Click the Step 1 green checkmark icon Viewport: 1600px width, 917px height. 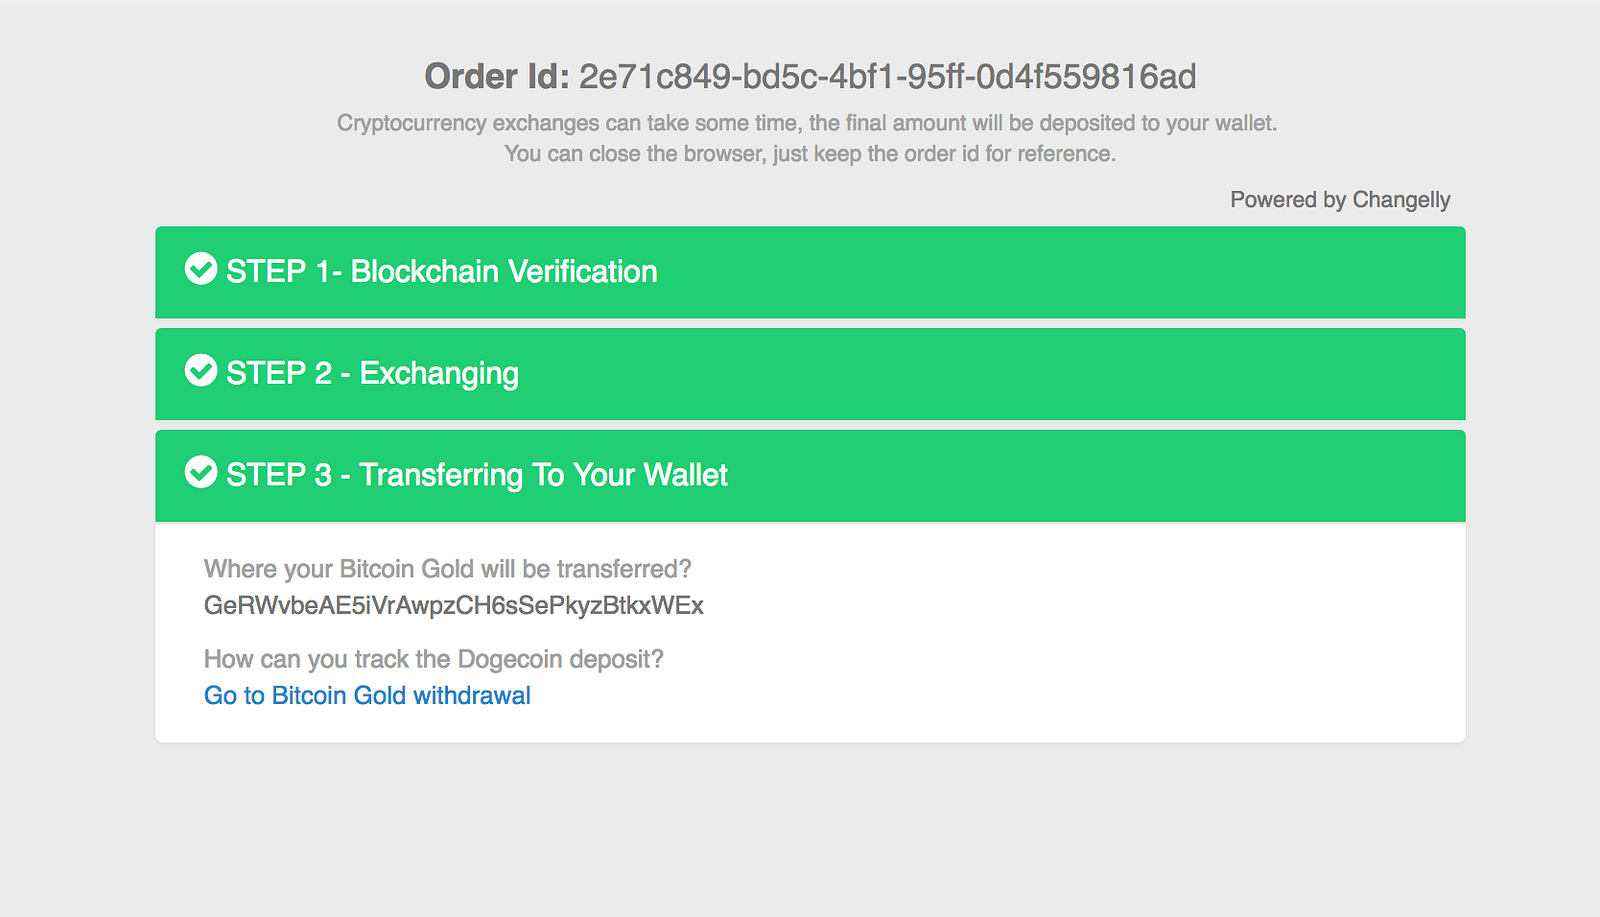(x=201, y=269)
